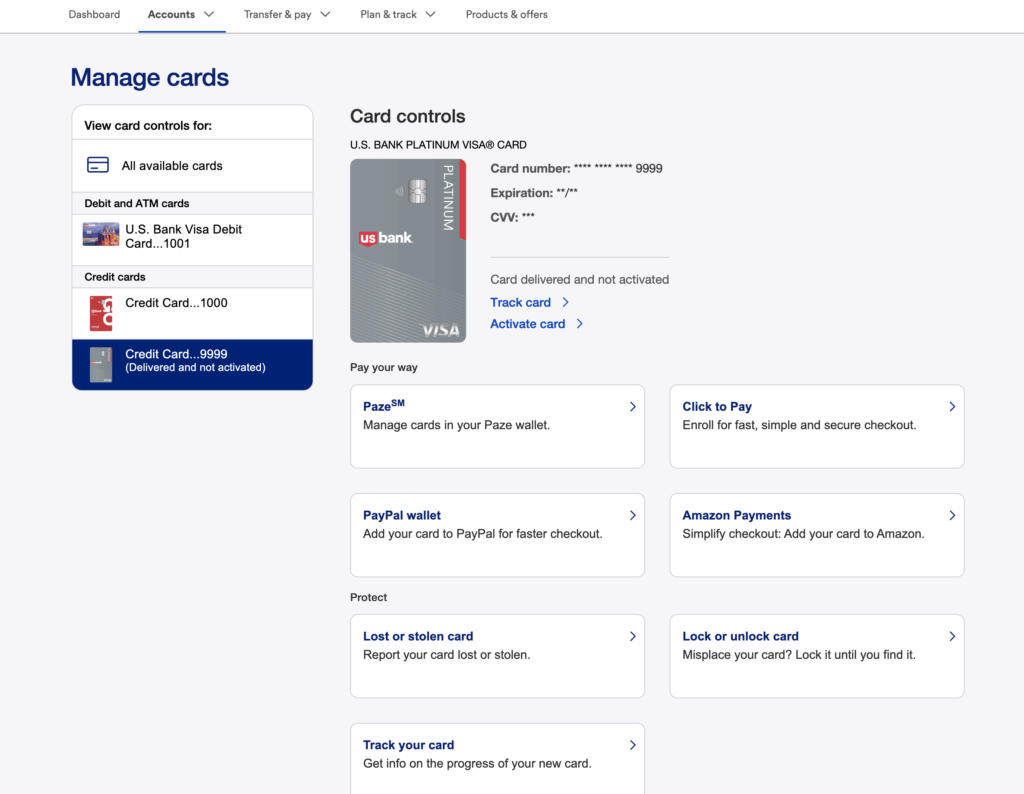This screenshot has height=794, width=1024.
Task: Expand the Plan & track menu chevron
Action: coord(430,14)
